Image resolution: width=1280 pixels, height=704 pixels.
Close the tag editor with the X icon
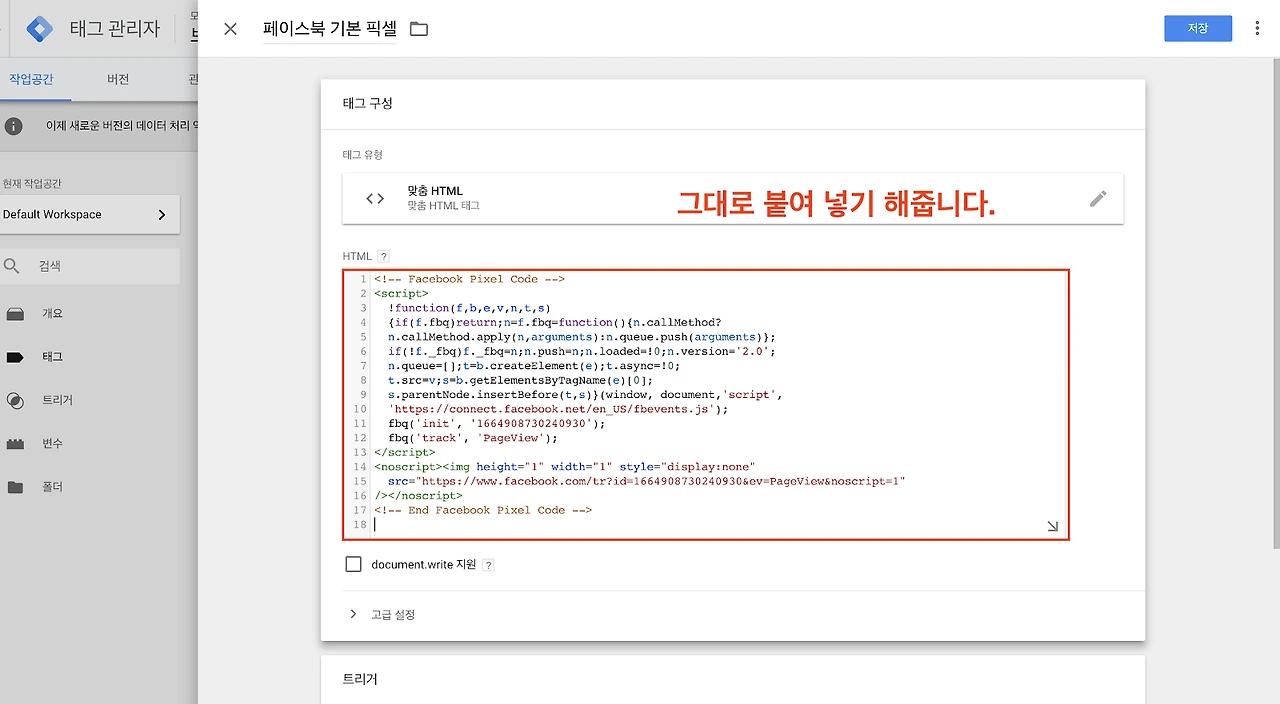[x=230, y=29]
